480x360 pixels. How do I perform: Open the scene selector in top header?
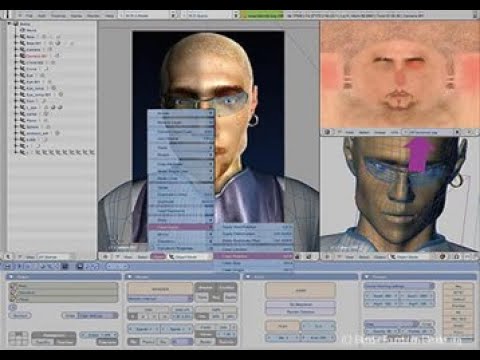210,15
